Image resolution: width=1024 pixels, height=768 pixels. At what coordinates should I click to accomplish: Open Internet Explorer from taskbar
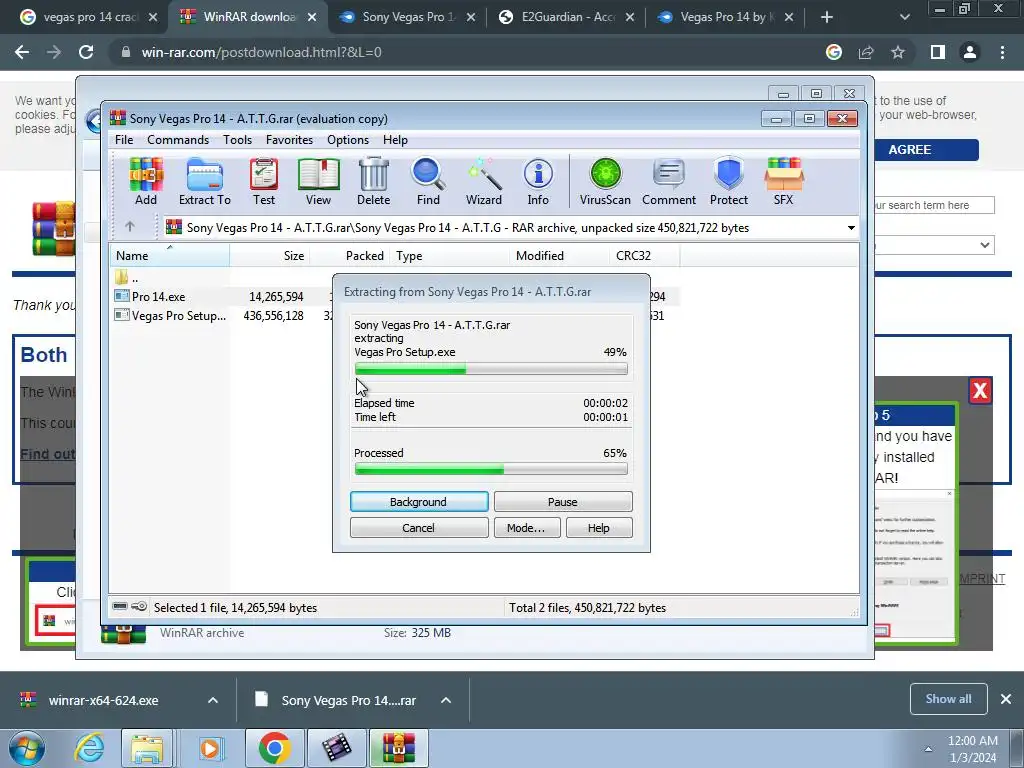click(x=89, y=748)
